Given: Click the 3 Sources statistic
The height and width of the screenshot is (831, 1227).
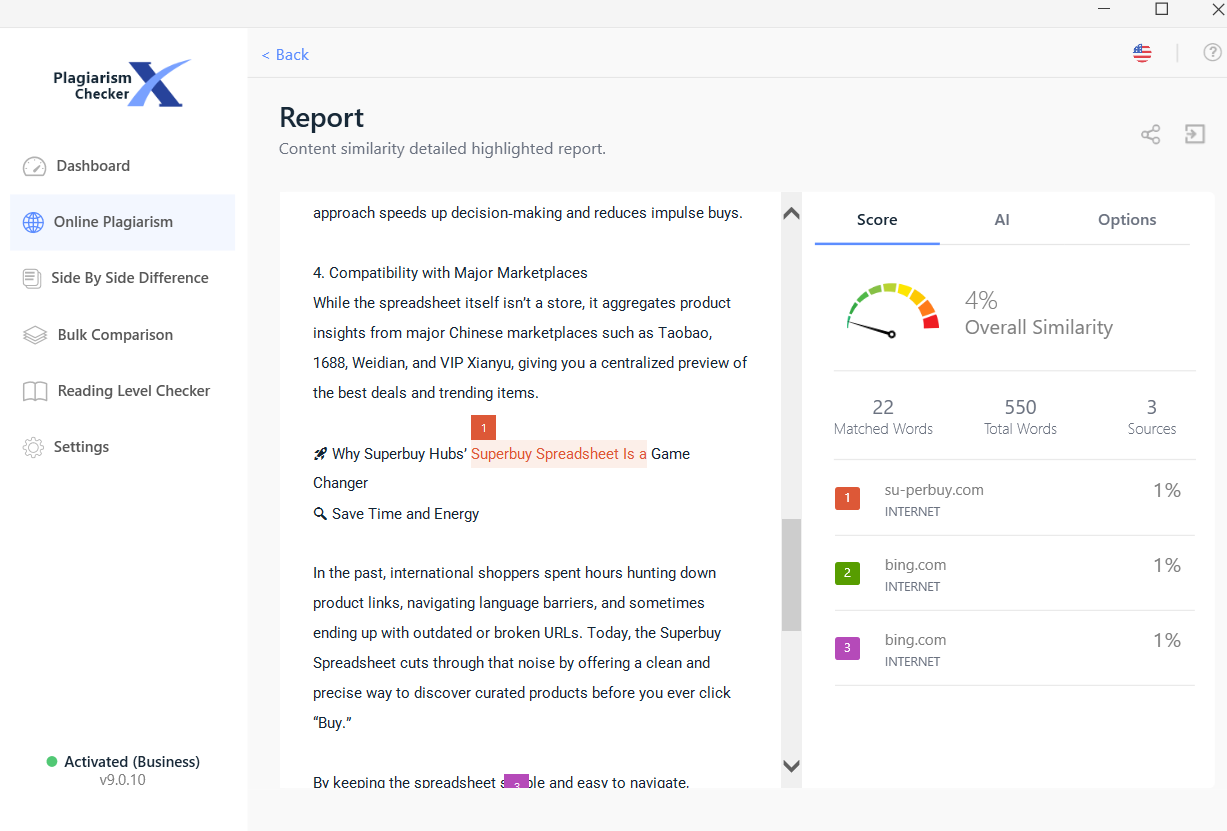Looking at the screenshot, I should (x=1152, y=417).
